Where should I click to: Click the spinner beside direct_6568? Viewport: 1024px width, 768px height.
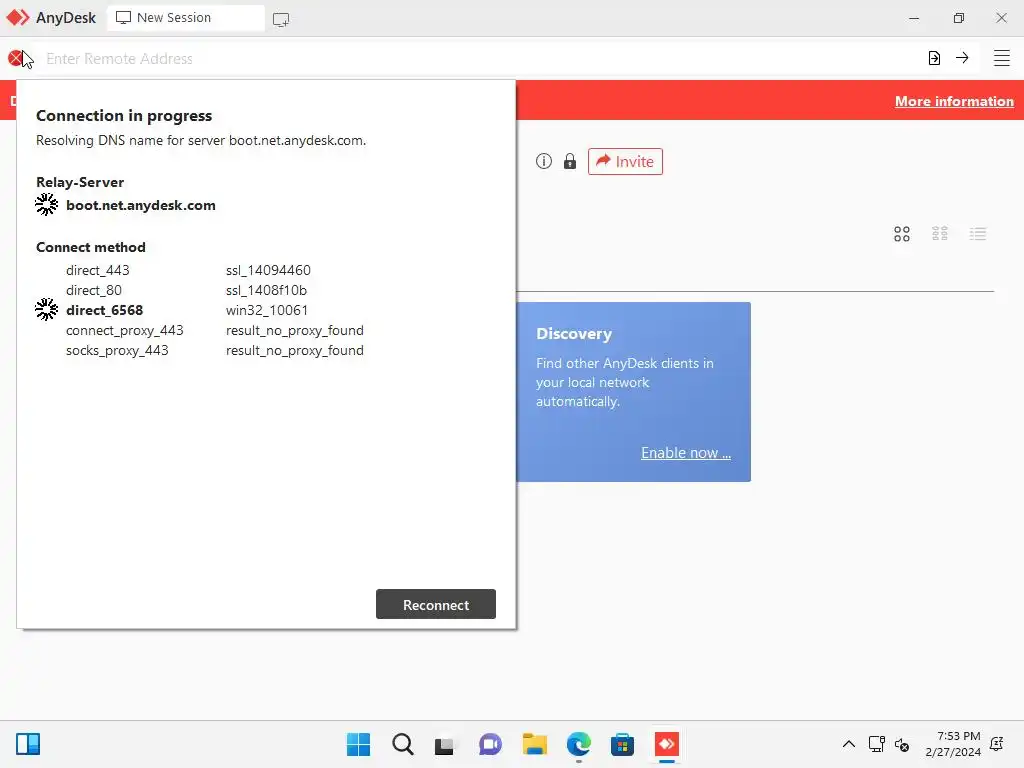(46, 310)
